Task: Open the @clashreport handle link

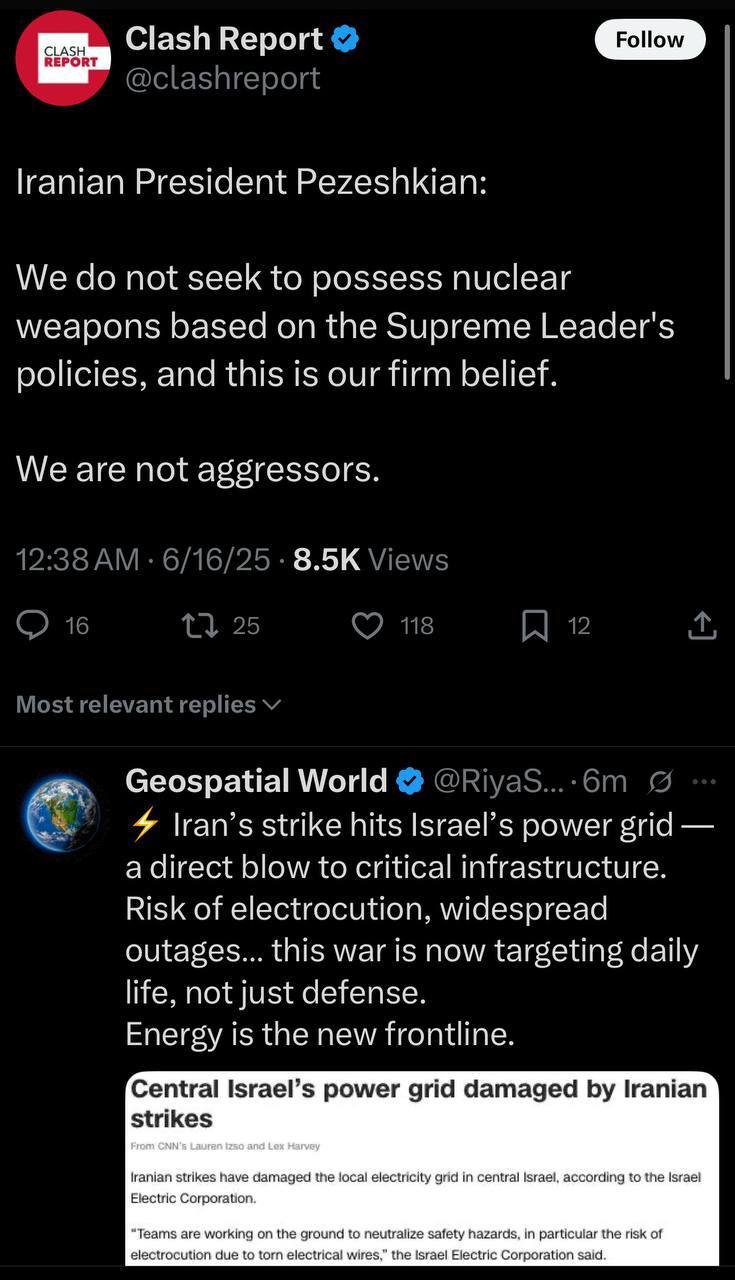Action: coord(222,78)
